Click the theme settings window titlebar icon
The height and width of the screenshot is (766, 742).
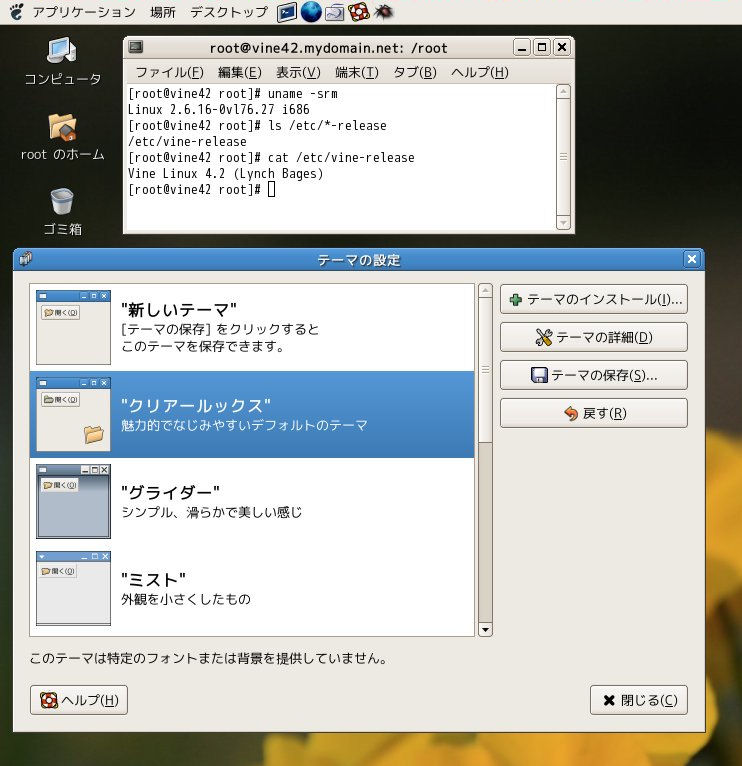tap(25, 258)
